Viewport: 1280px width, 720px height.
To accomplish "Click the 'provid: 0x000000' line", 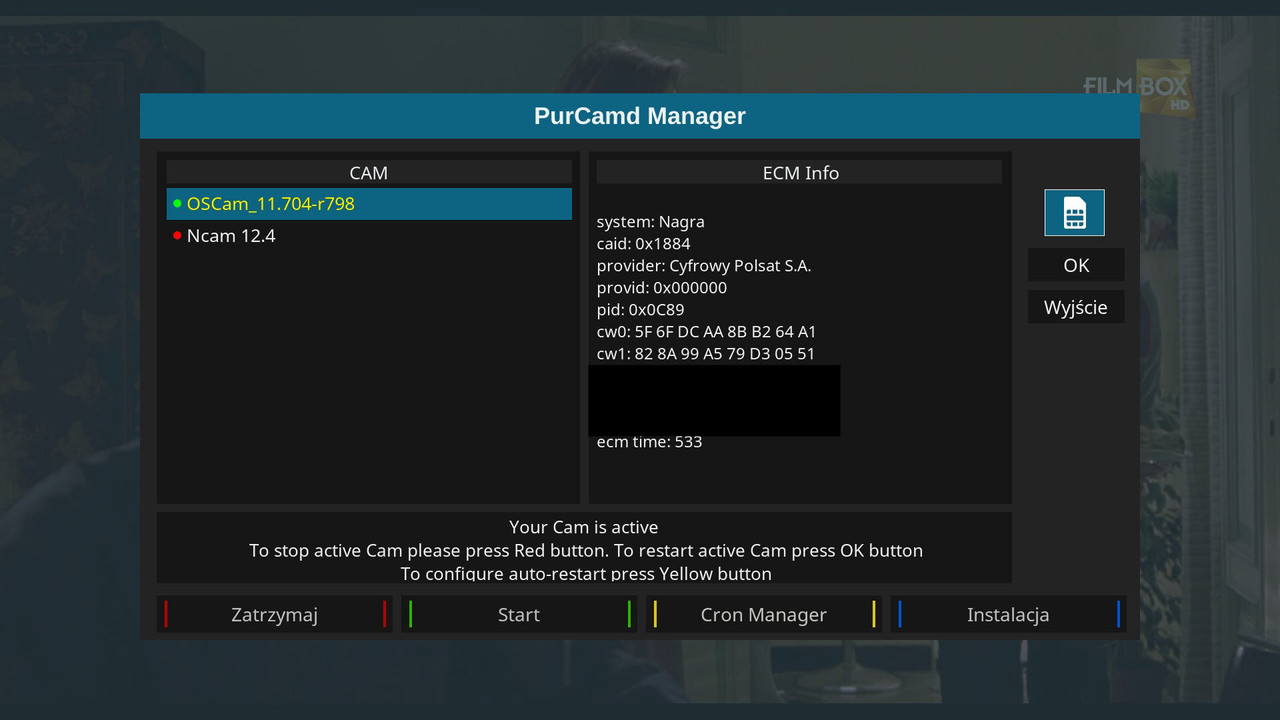I will [662, 288].
